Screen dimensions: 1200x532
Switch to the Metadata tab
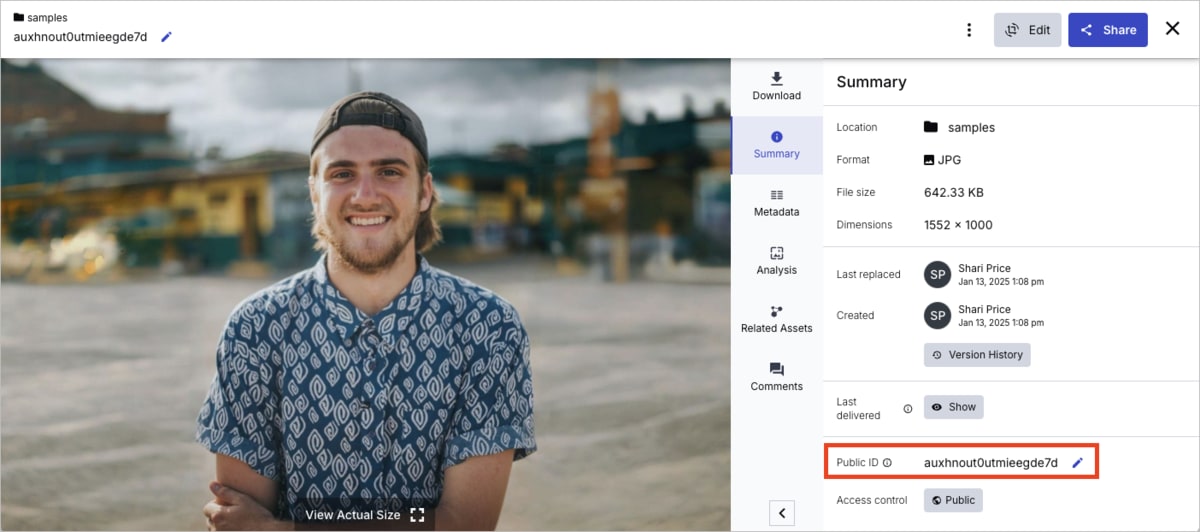(777, 203)
